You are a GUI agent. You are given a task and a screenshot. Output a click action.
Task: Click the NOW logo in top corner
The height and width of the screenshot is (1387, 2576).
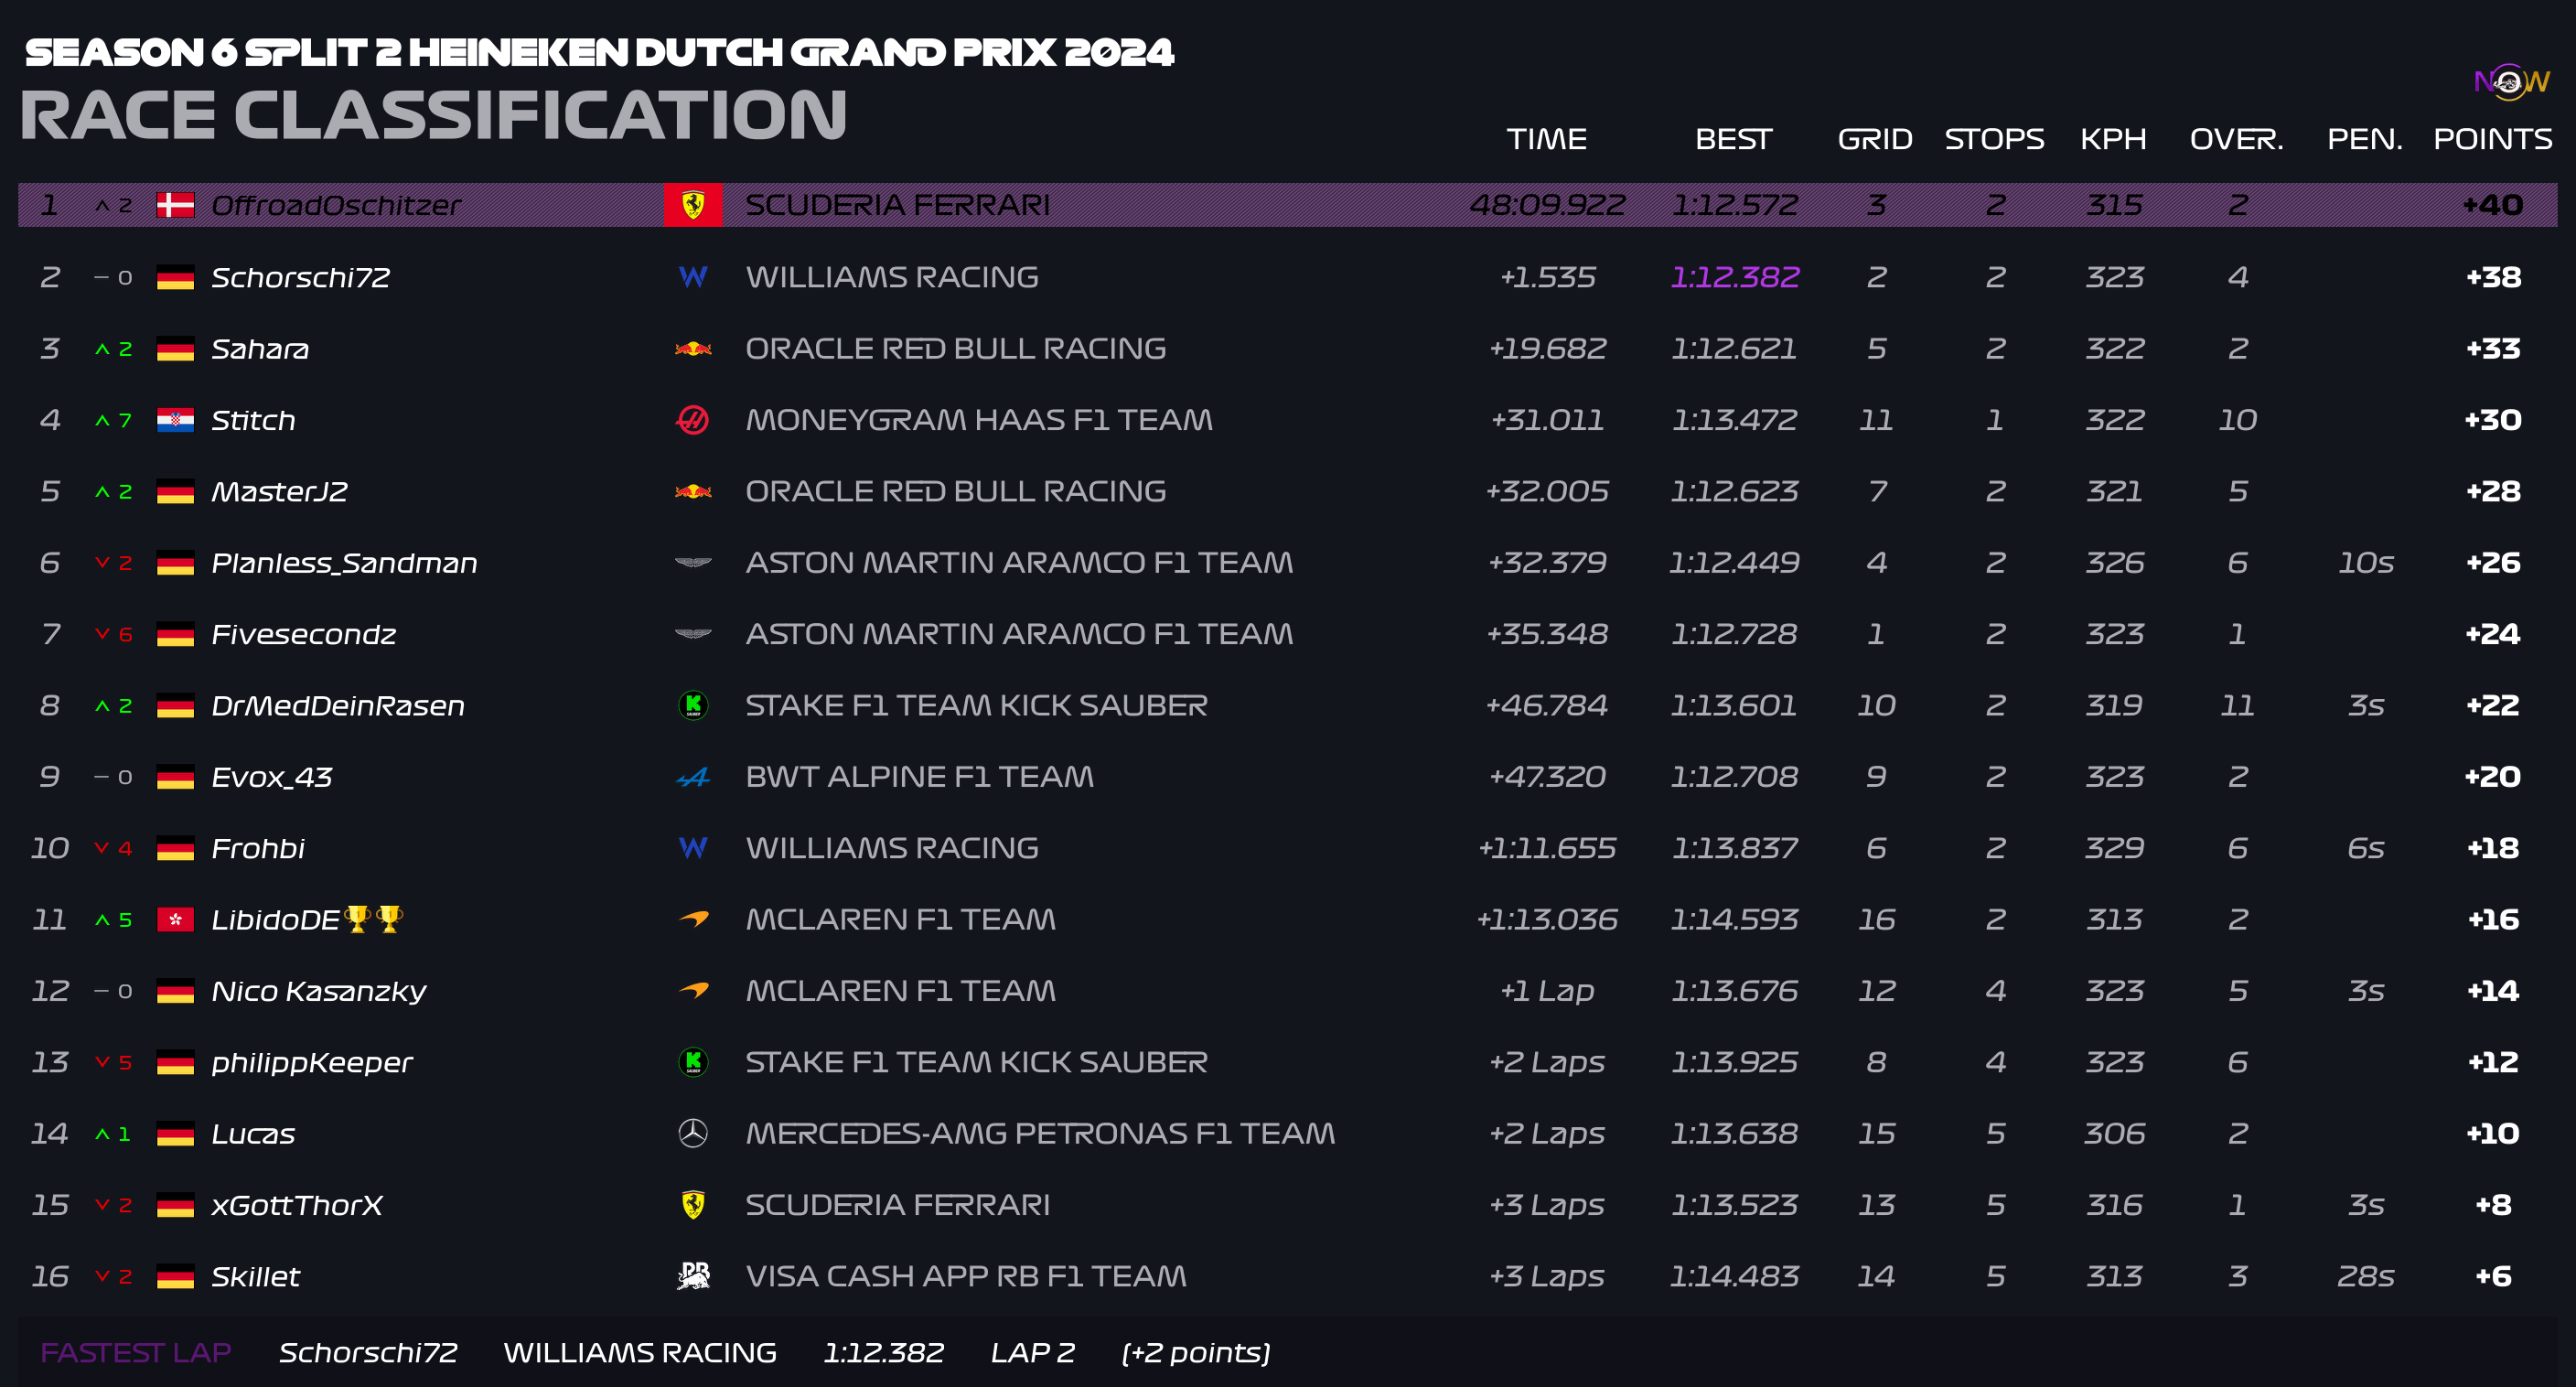click(x=2510, y=82)
